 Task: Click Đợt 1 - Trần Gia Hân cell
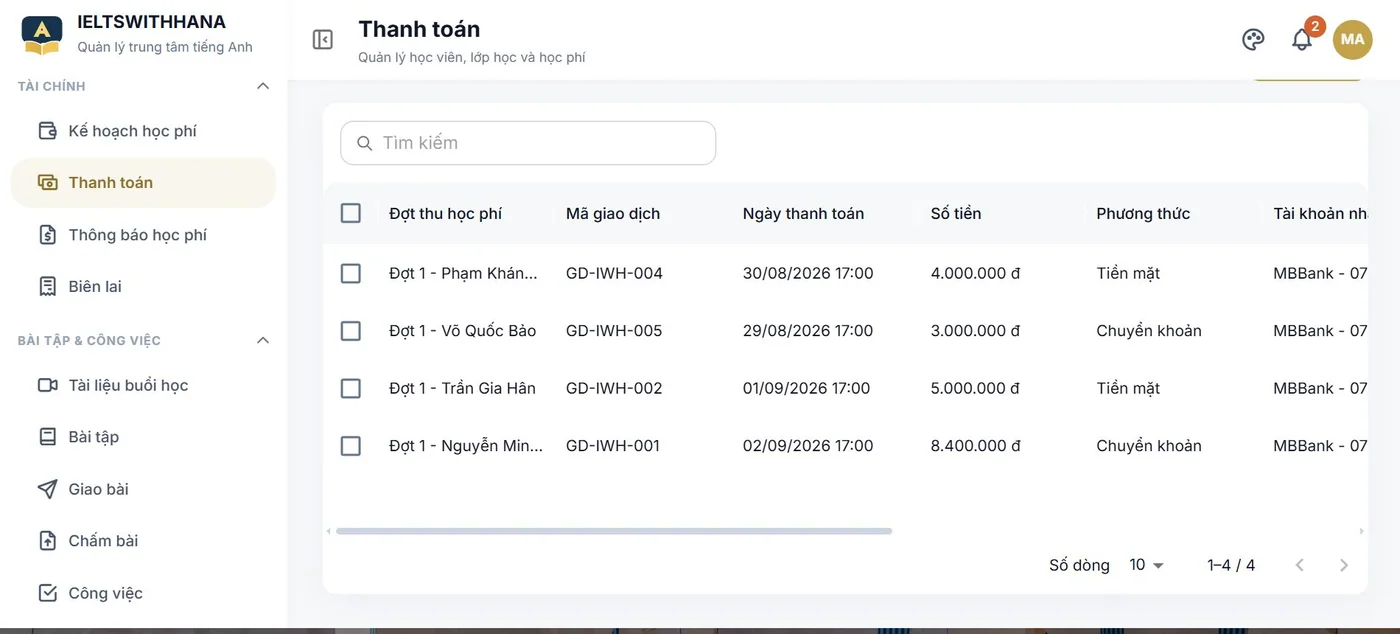coord(463,388)
